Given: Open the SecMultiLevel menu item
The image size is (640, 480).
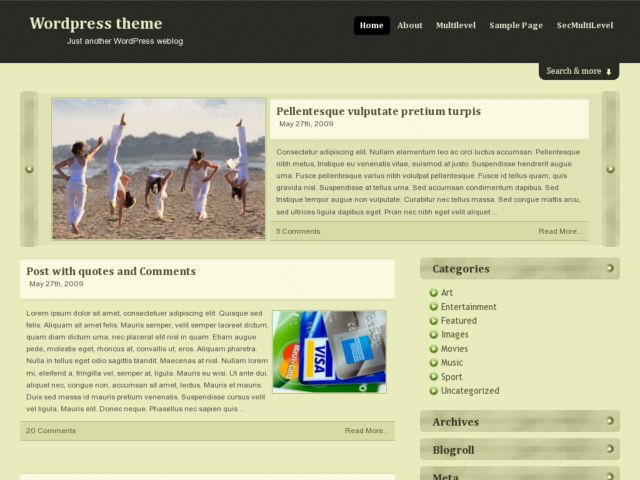Looking at the screenshot, I should click(x=585, y=25).
